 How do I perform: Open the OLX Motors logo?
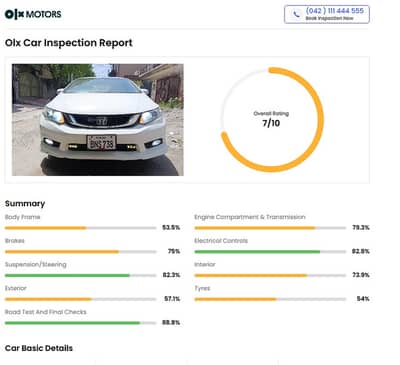(x=33, y=14)
